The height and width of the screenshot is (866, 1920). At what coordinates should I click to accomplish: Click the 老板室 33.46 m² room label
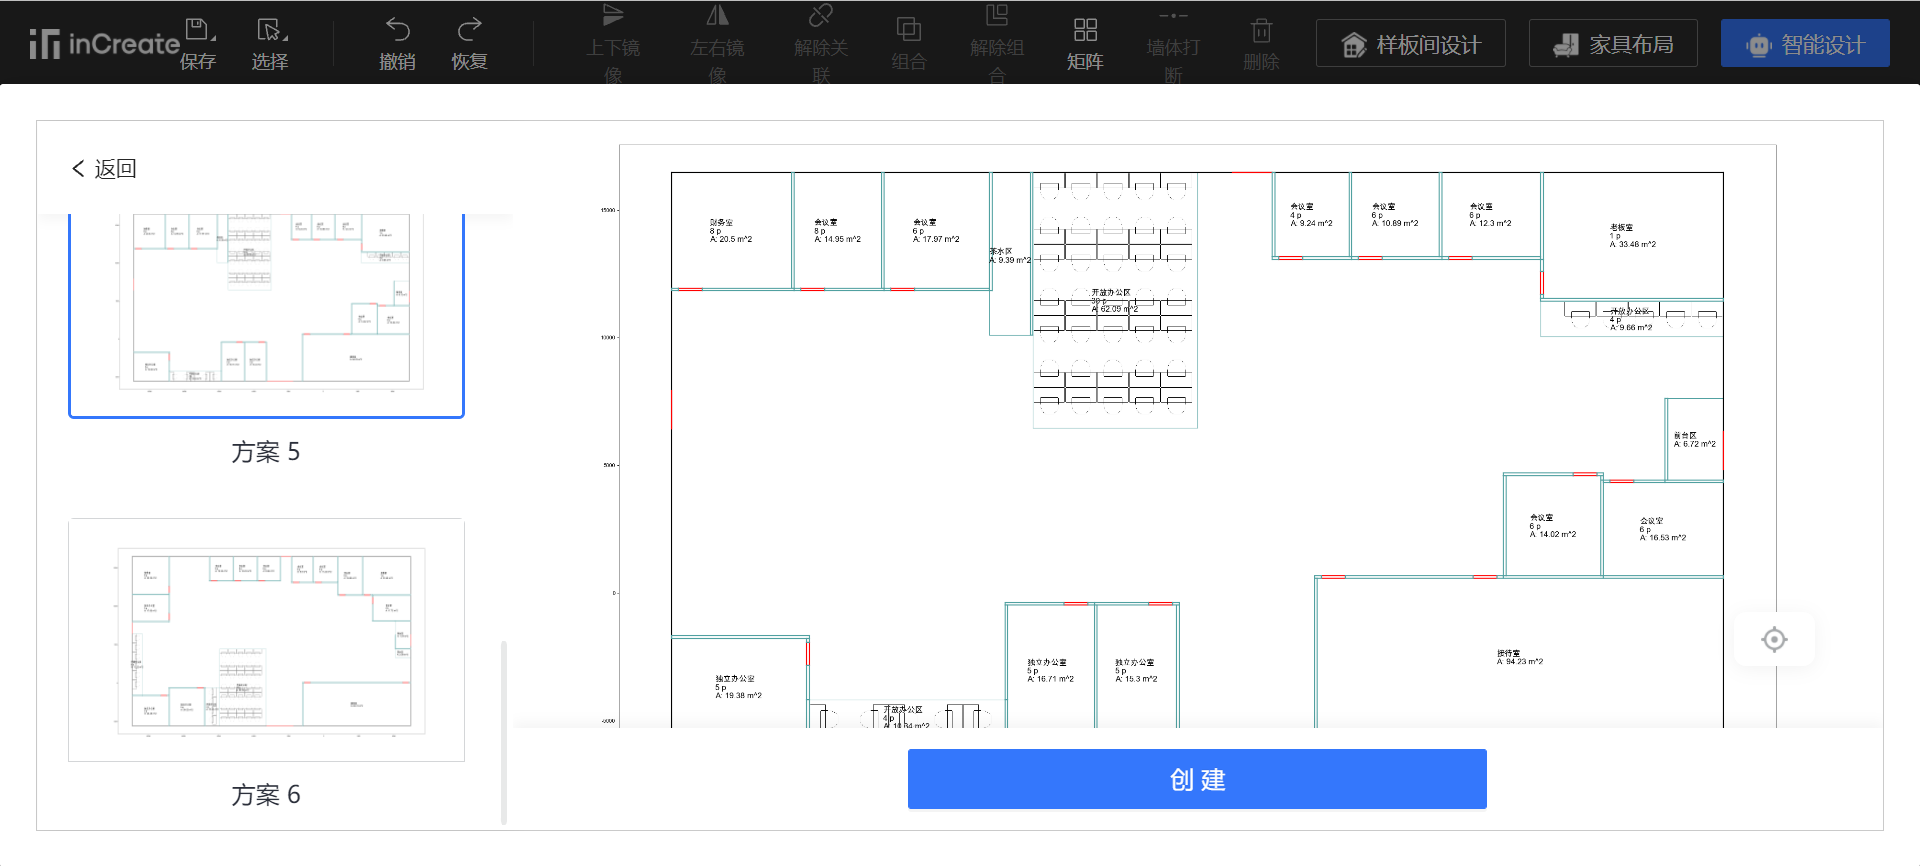1632,236
